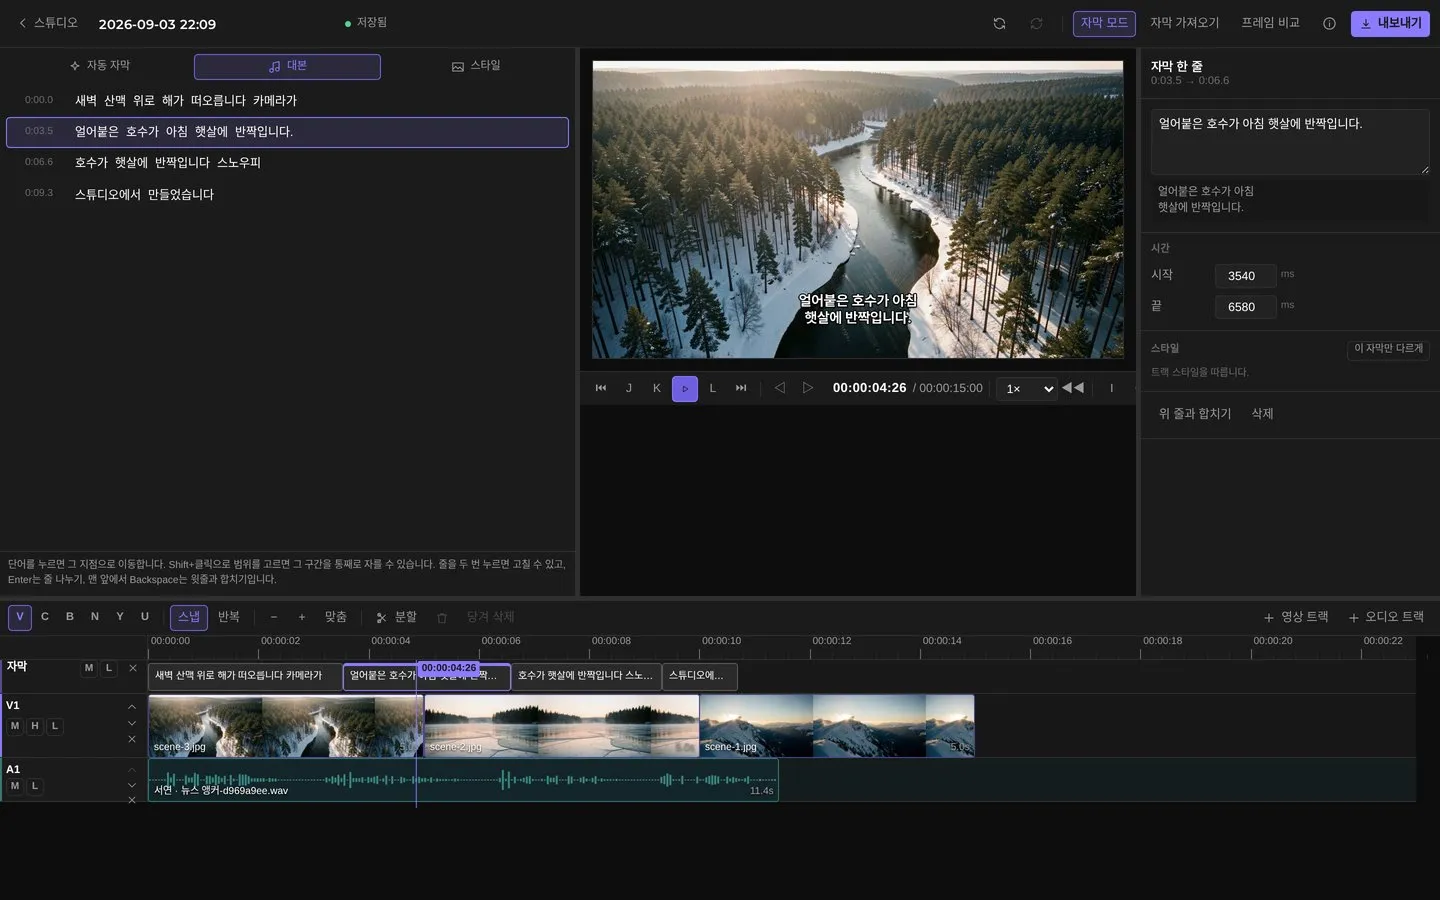Click the K pause key button
Viewport: 1440px width, 900px height.
point(657,388)
